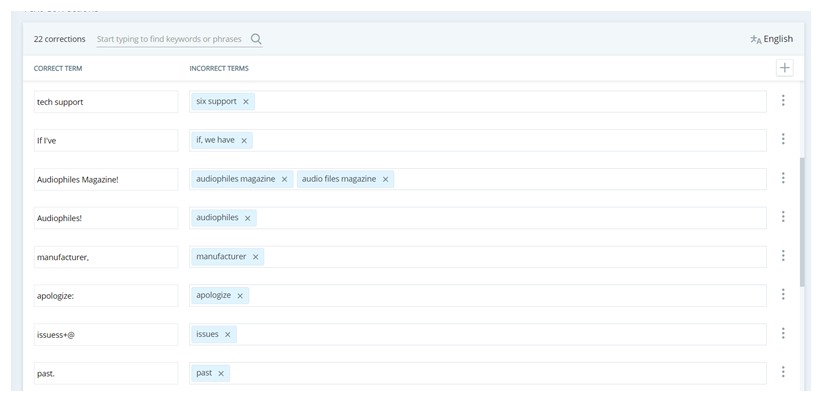
Task: Add a new correction with plus button
Action: point(784,68)
